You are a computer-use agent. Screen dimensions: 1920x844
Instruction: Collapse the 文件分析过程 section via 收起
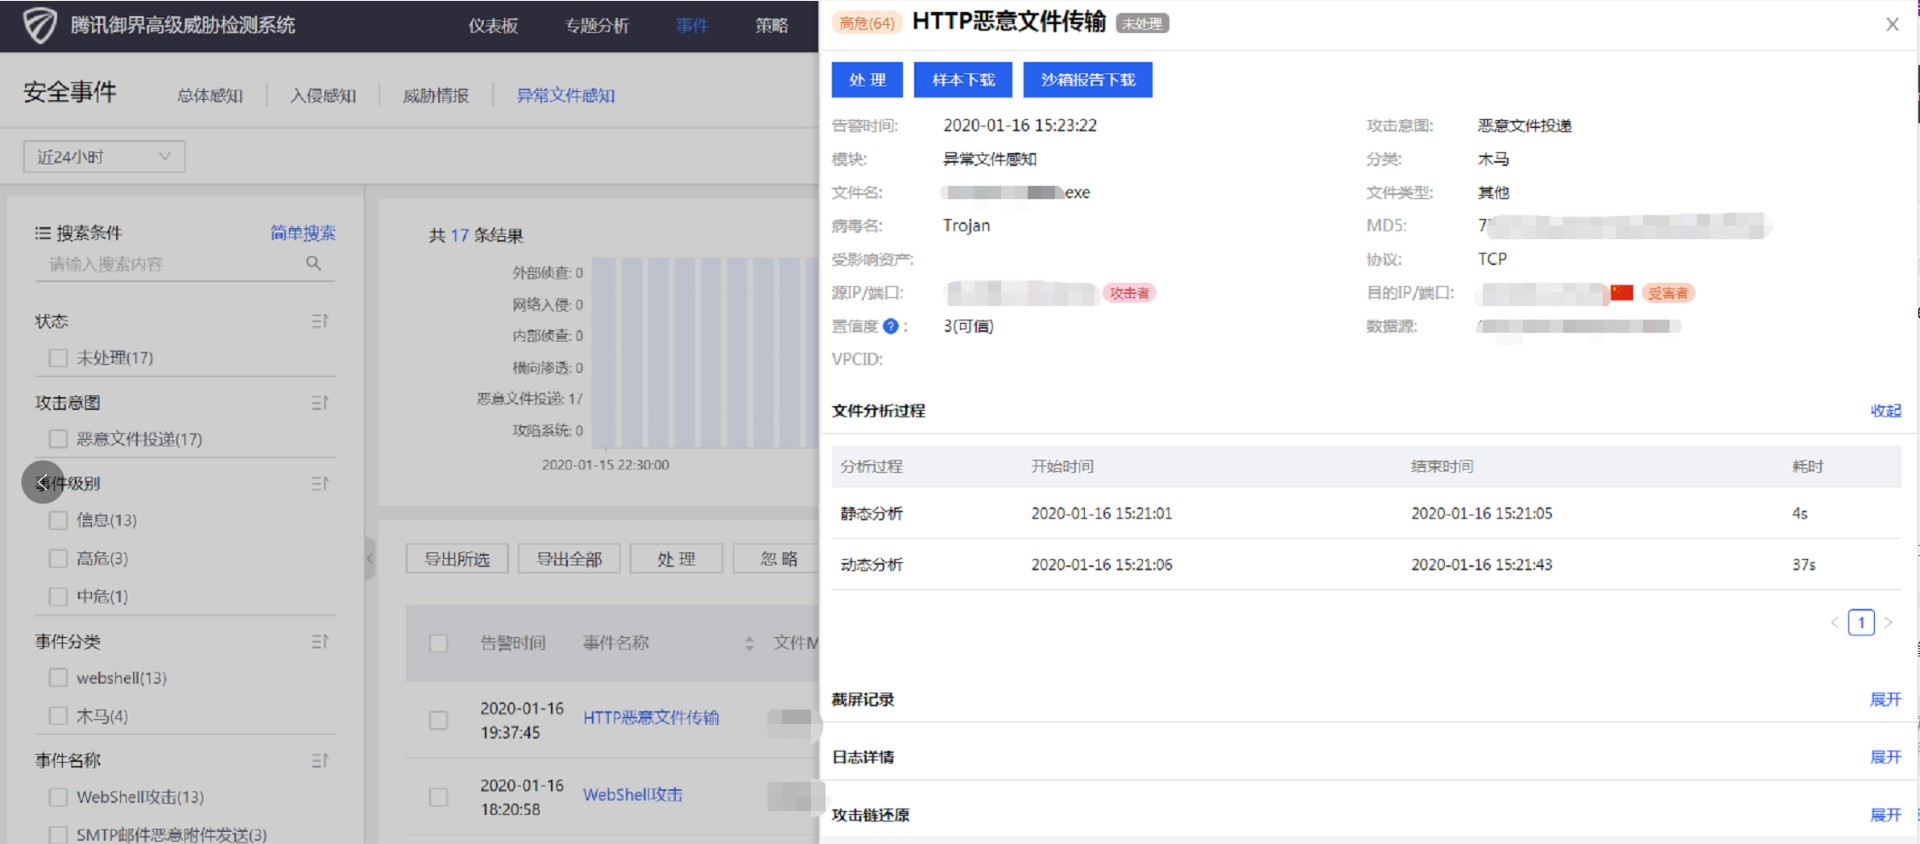click(1885, 411)
